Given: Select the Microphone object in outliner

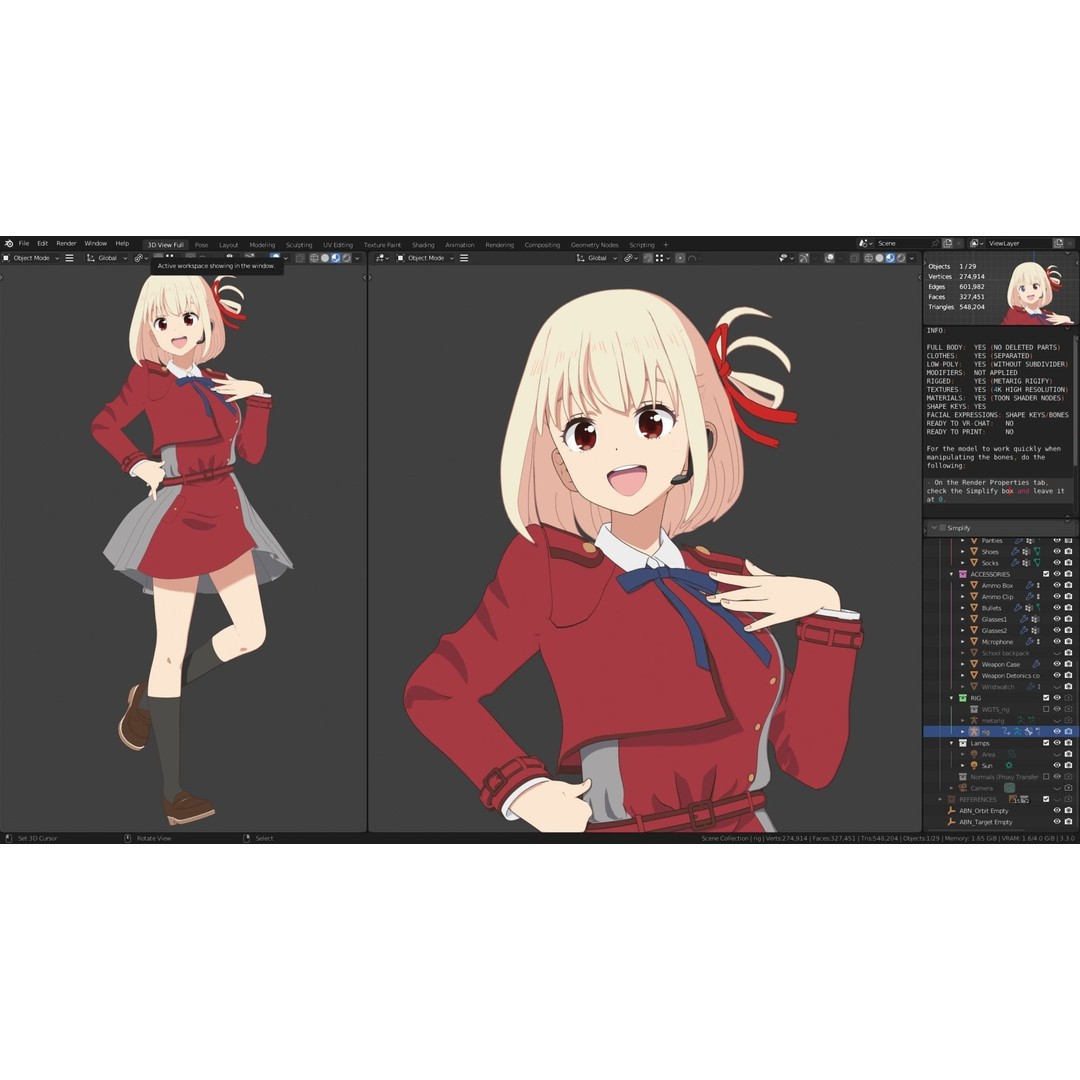Looking at the screenshot, I should pyautogui.click(x=997, y=642).
